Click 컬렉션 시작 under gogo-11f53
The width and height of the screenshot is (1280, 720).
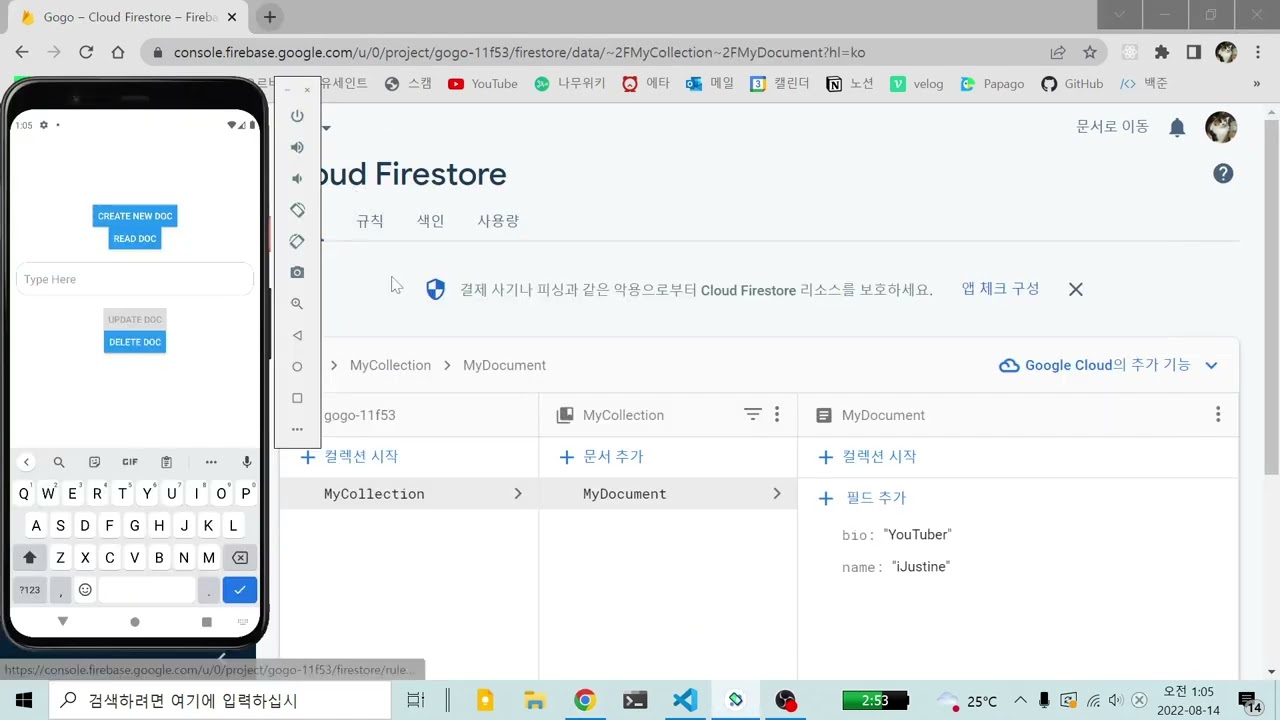(350, 456)
